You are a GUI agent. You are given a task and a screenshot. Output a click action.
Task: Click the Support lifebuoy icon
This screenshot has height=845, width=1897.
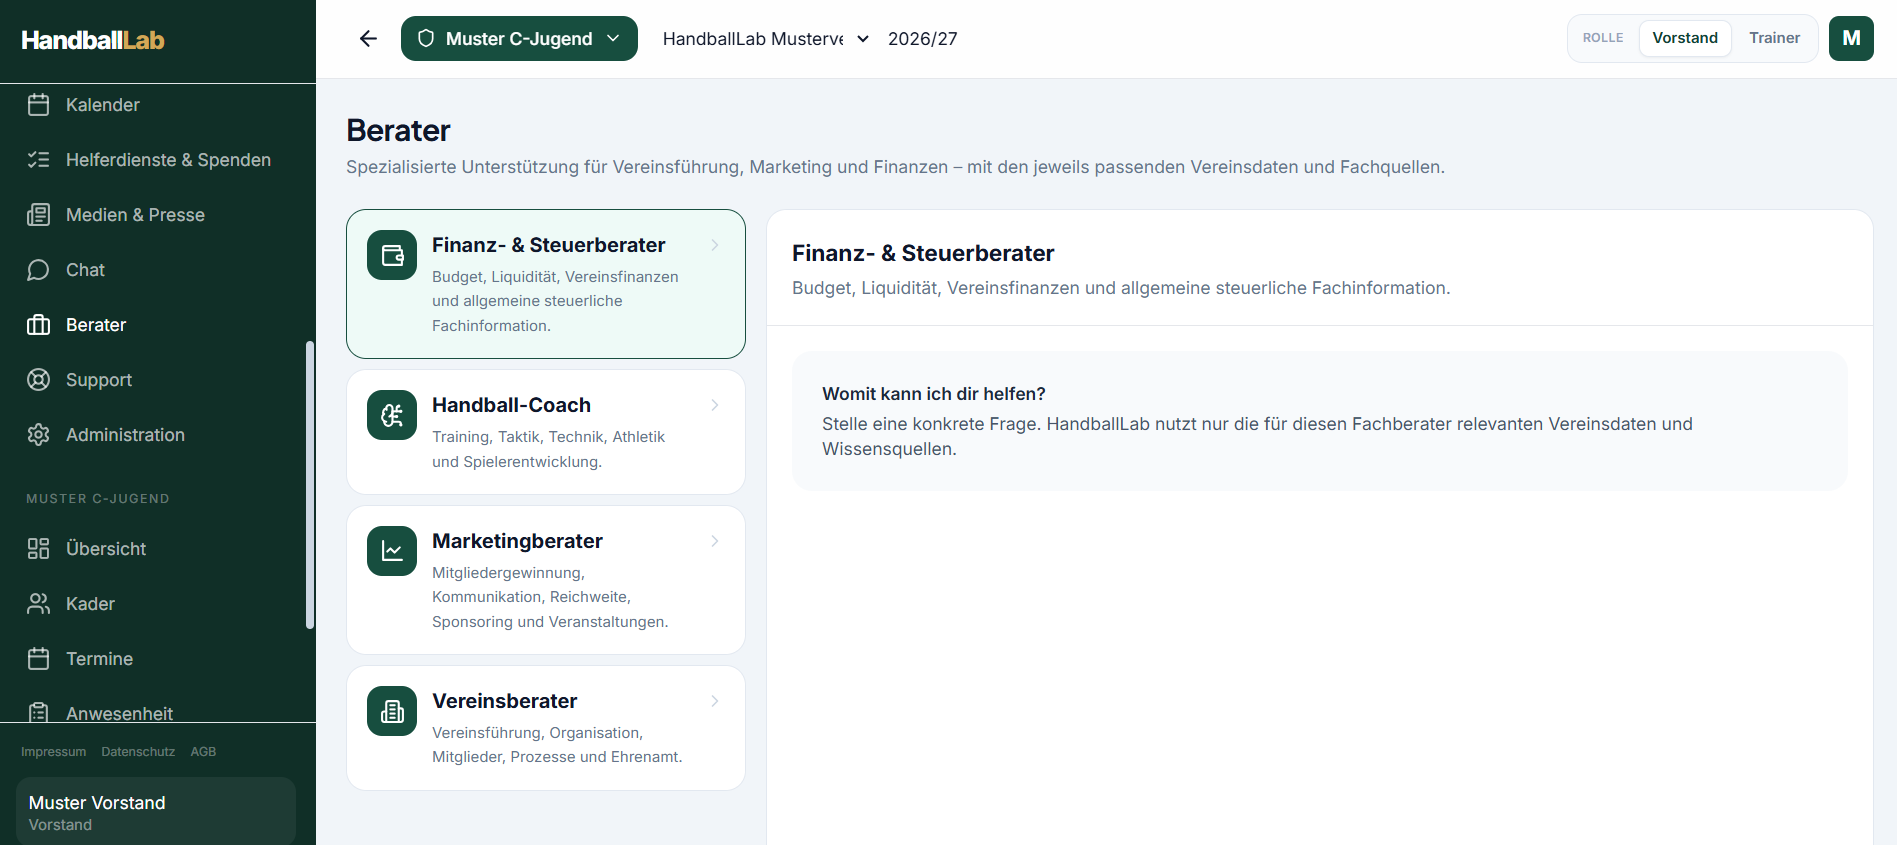pos(39,380)
